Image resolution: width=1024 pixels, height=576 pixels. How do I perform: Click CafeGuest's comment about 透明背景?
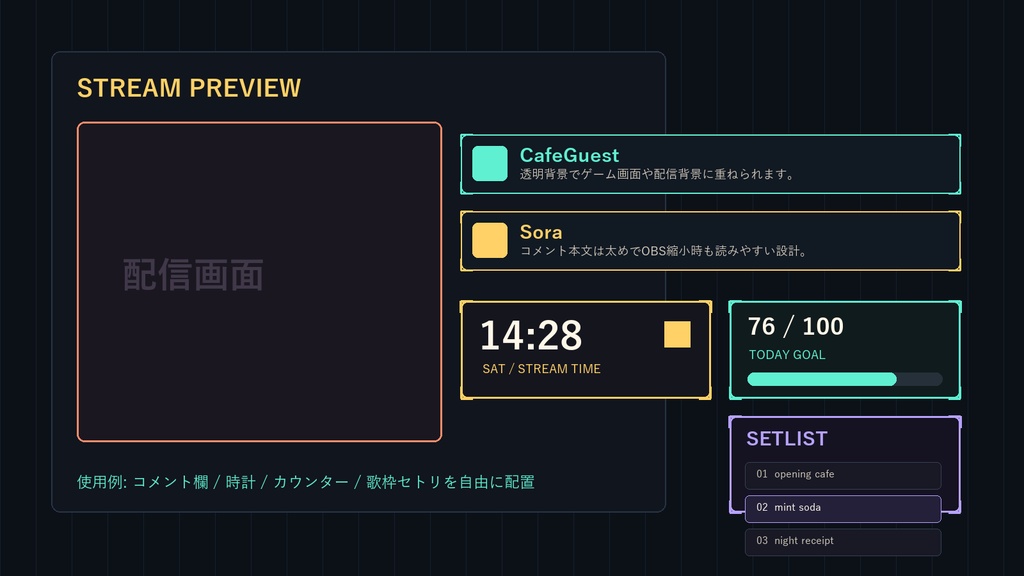(656, 174)
